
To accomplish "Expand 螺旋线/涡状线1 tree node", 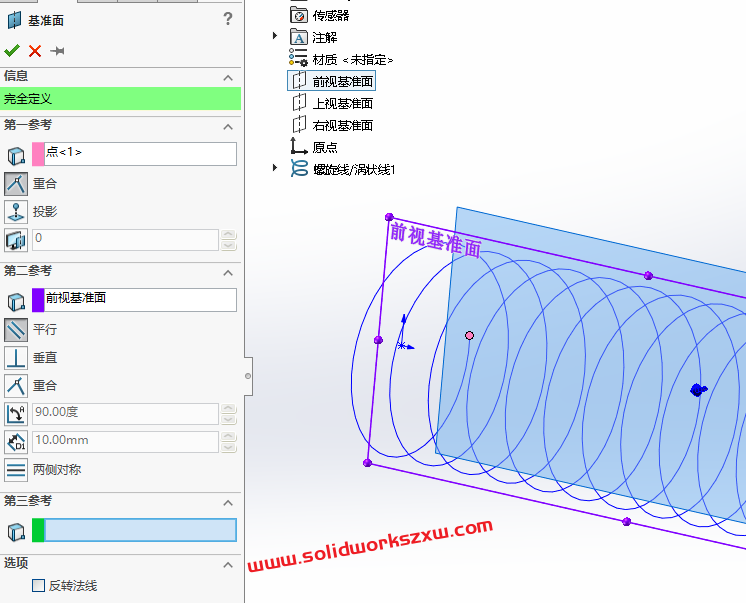I will (x=275, y=168).
